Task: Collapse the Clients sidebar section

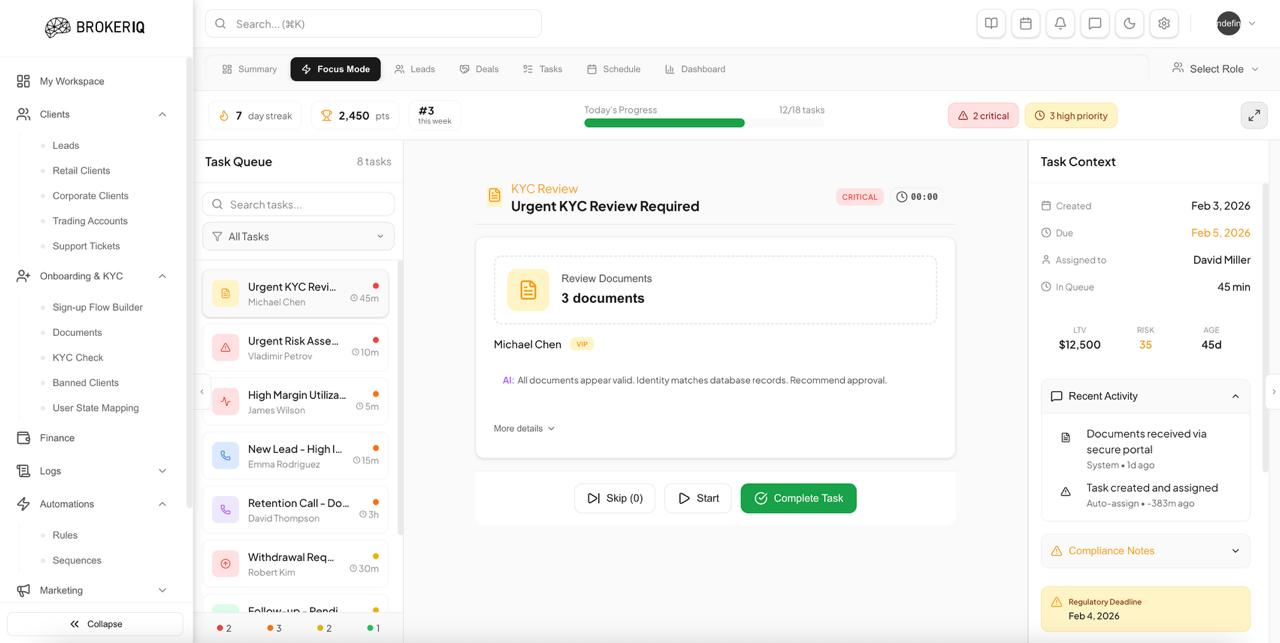Action: tap(162, 114)
